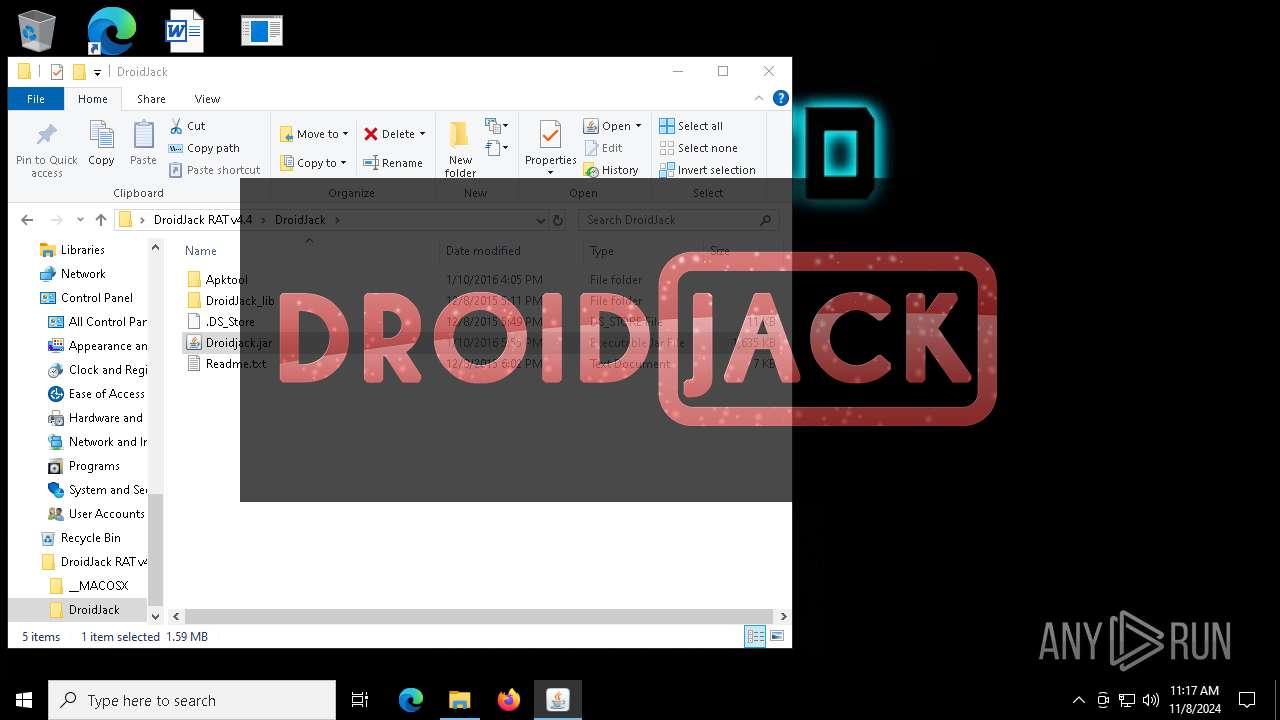This screenshot has width=1280, height=720.
Task: Select User Accounts in navigation pane
Action: [106, 514]
